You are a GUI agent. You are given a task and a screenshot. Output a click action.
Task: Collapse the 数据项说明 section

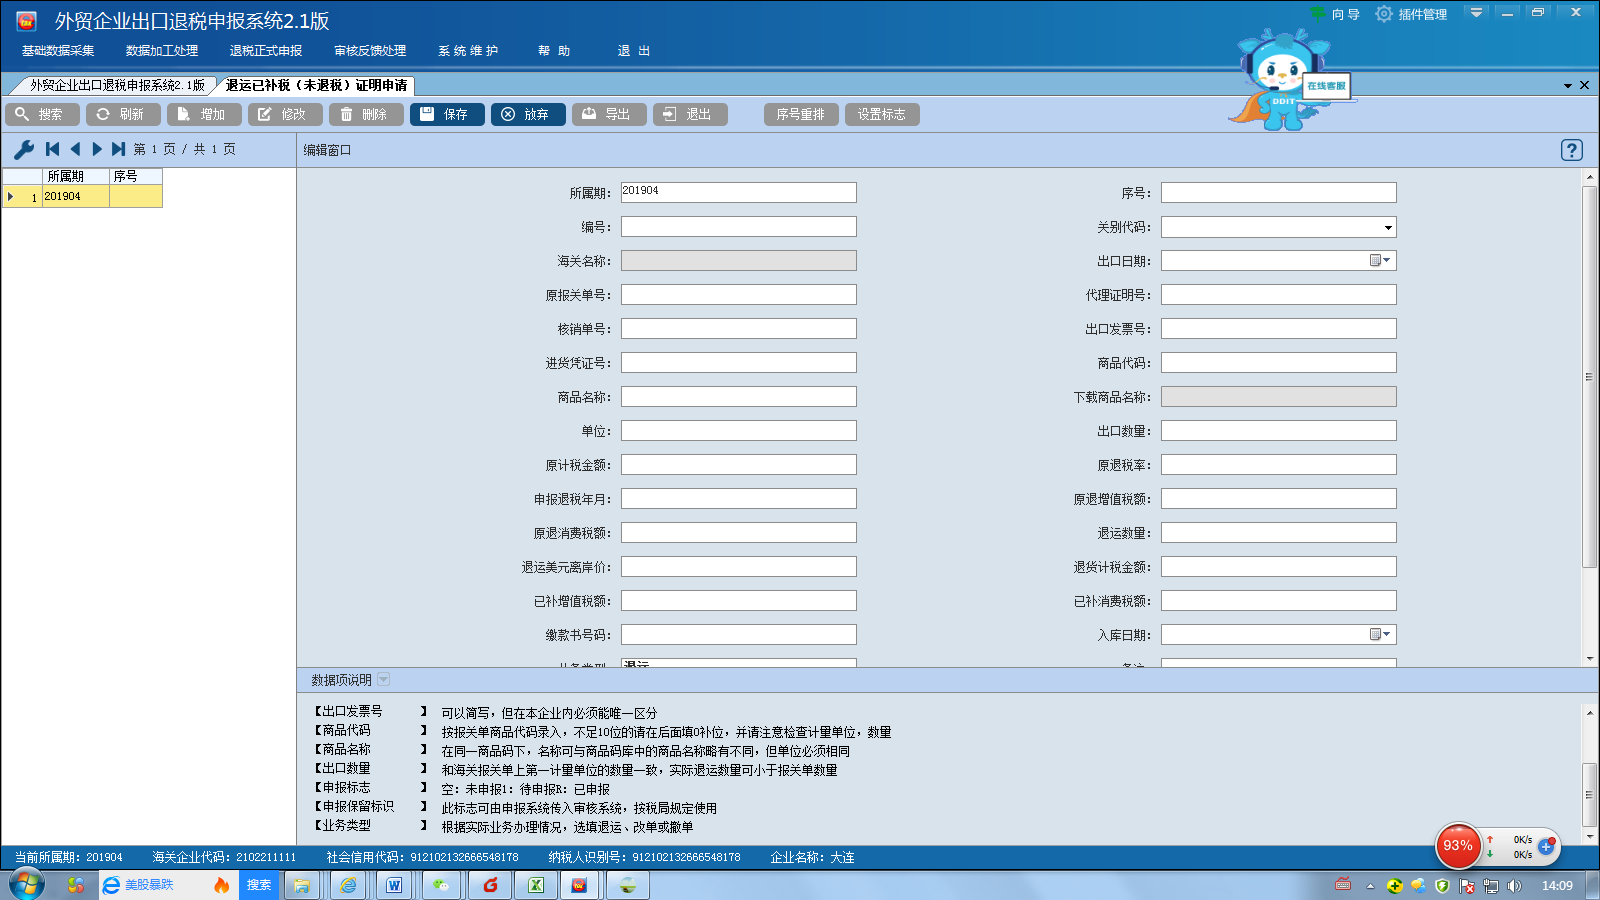click(x=383, y=680)
